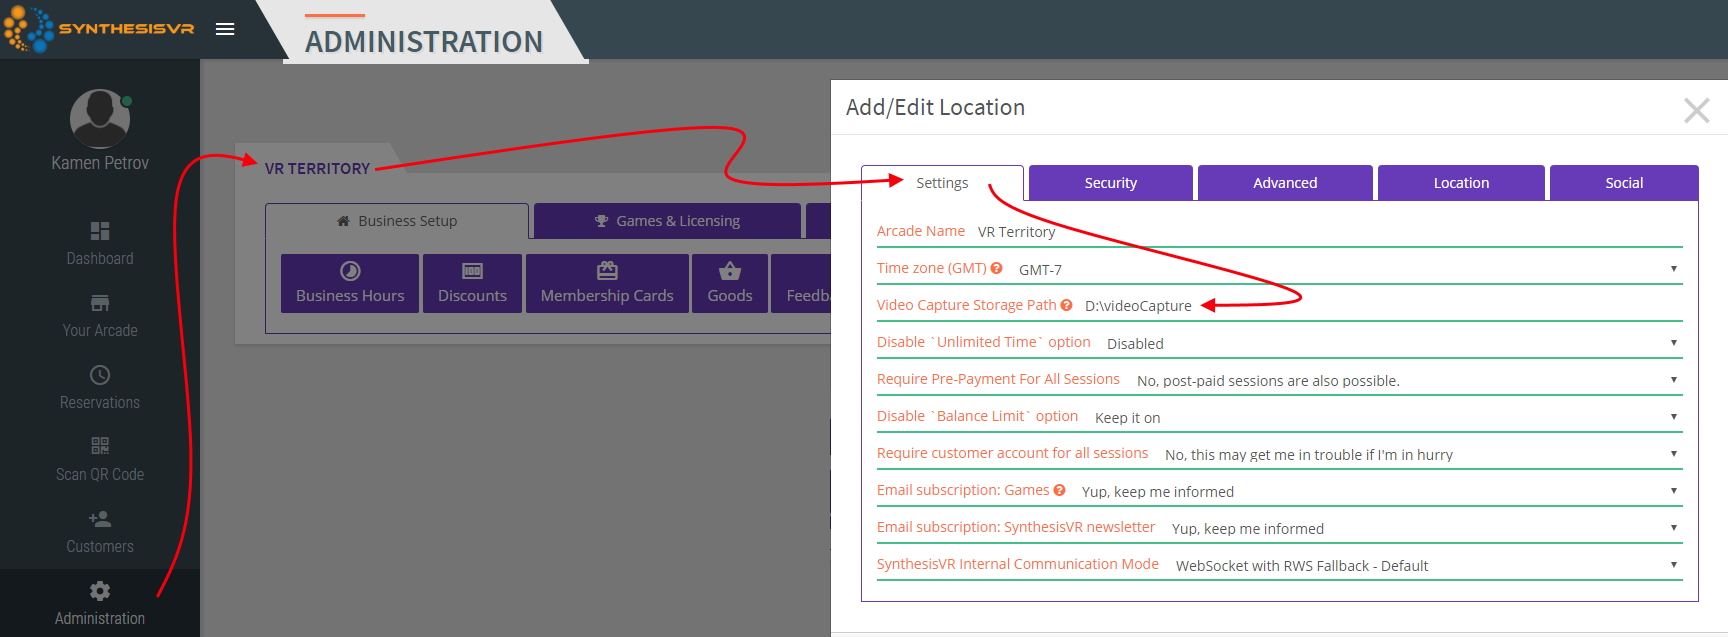1728x637 pixels.
Task: Click the ADMINISTRATION page title
Action: pos(424,42)
